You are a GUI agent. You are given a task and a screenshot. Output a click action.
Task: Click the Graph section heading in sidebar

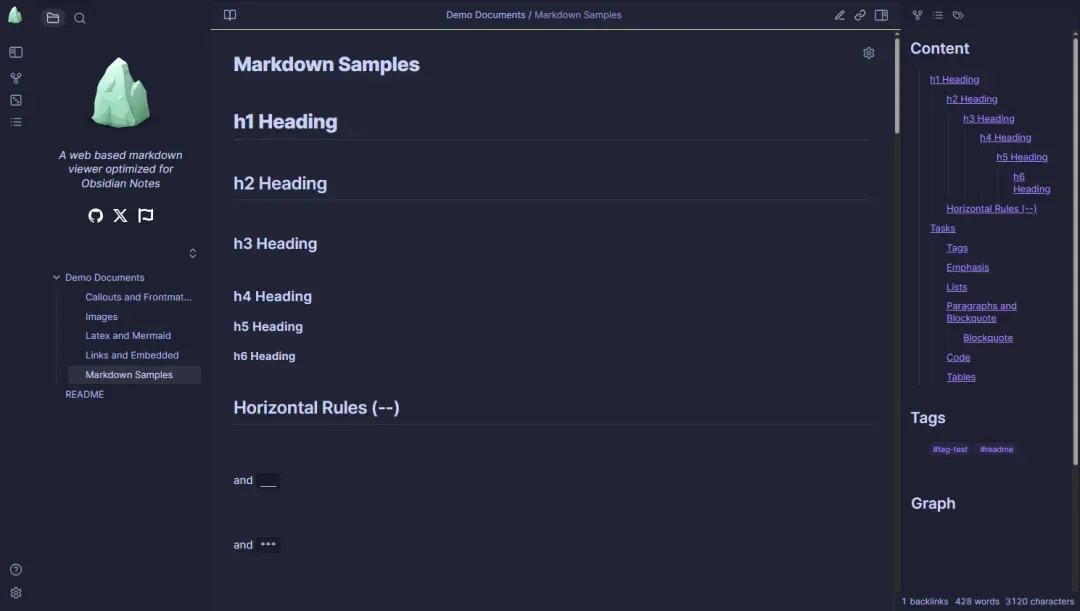click(x=933, y=504)
